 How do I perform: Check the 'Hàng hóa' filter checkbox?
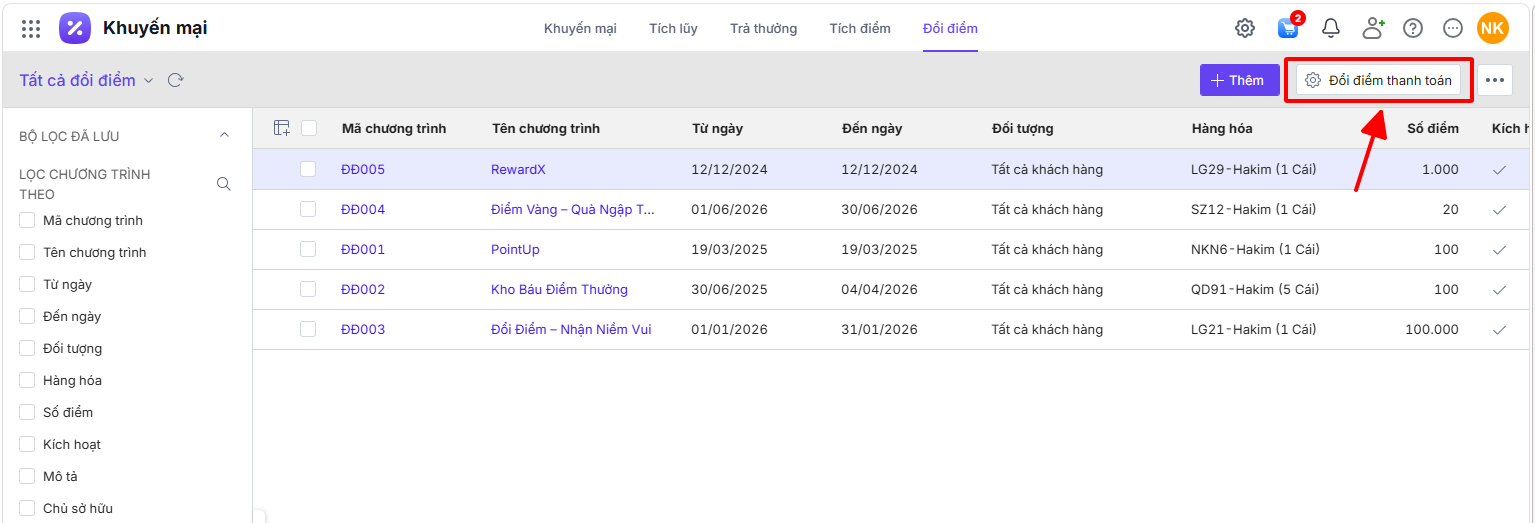[x=27, y=380]
